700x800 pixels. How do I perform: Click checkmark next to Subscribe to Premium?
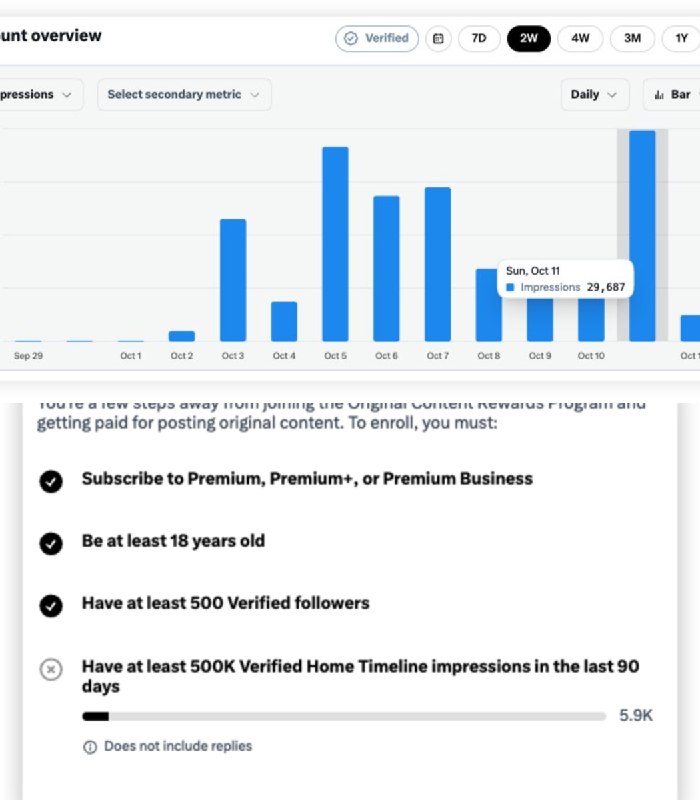[51, 481]
